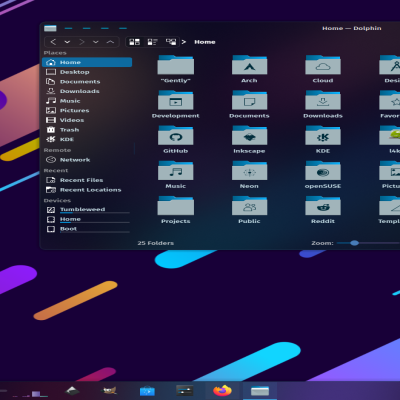This screenshot has width=400, height=400.
Task: Select the Development folder
Action: (176, 105)
